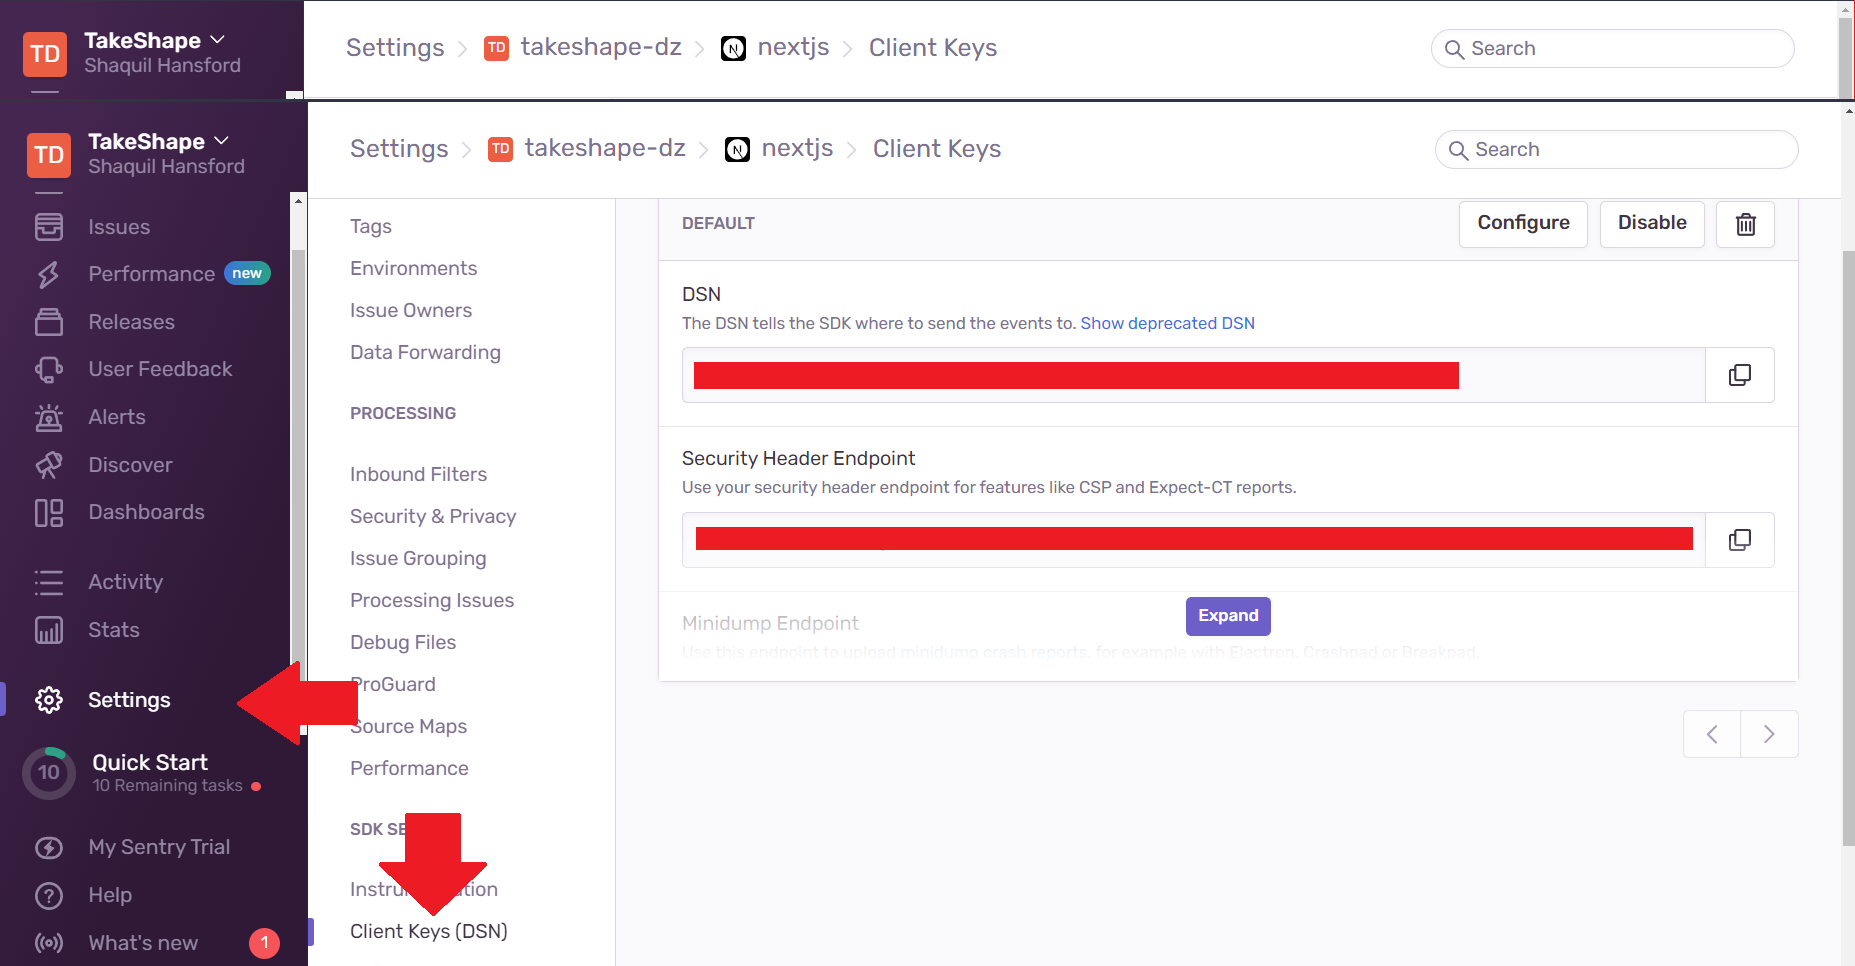Image resolution: width=1855 pixels, height=966 pixels.
Task: Click the What's new notification badge
Action: click(264, 943)
